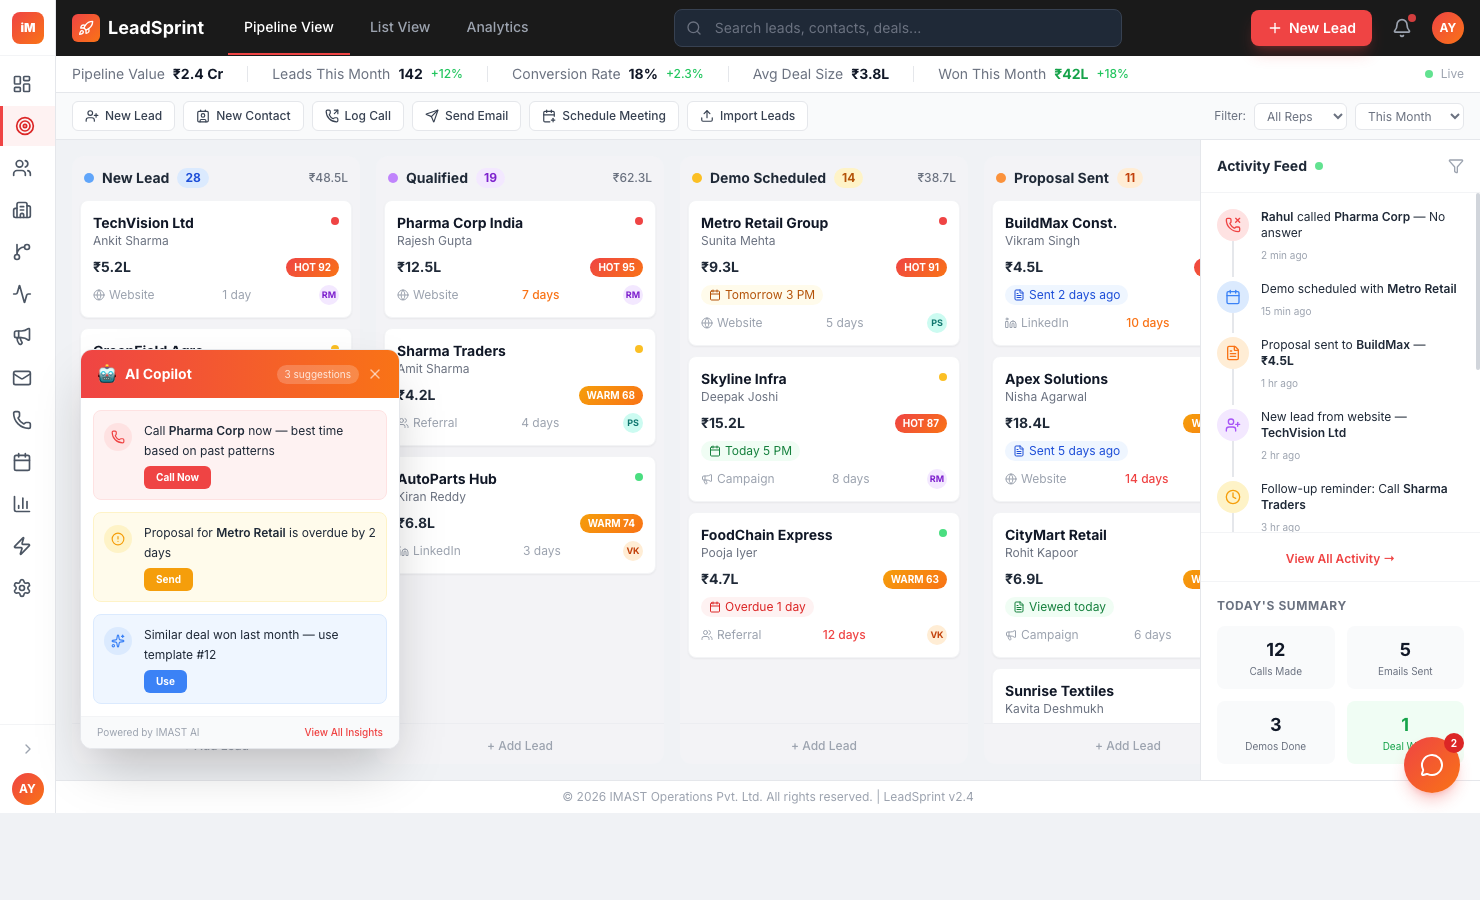Viewport: 1480px width, 900px height.
Task: Click the New Lead button in the header
Action: click(x=1311, y=28)
